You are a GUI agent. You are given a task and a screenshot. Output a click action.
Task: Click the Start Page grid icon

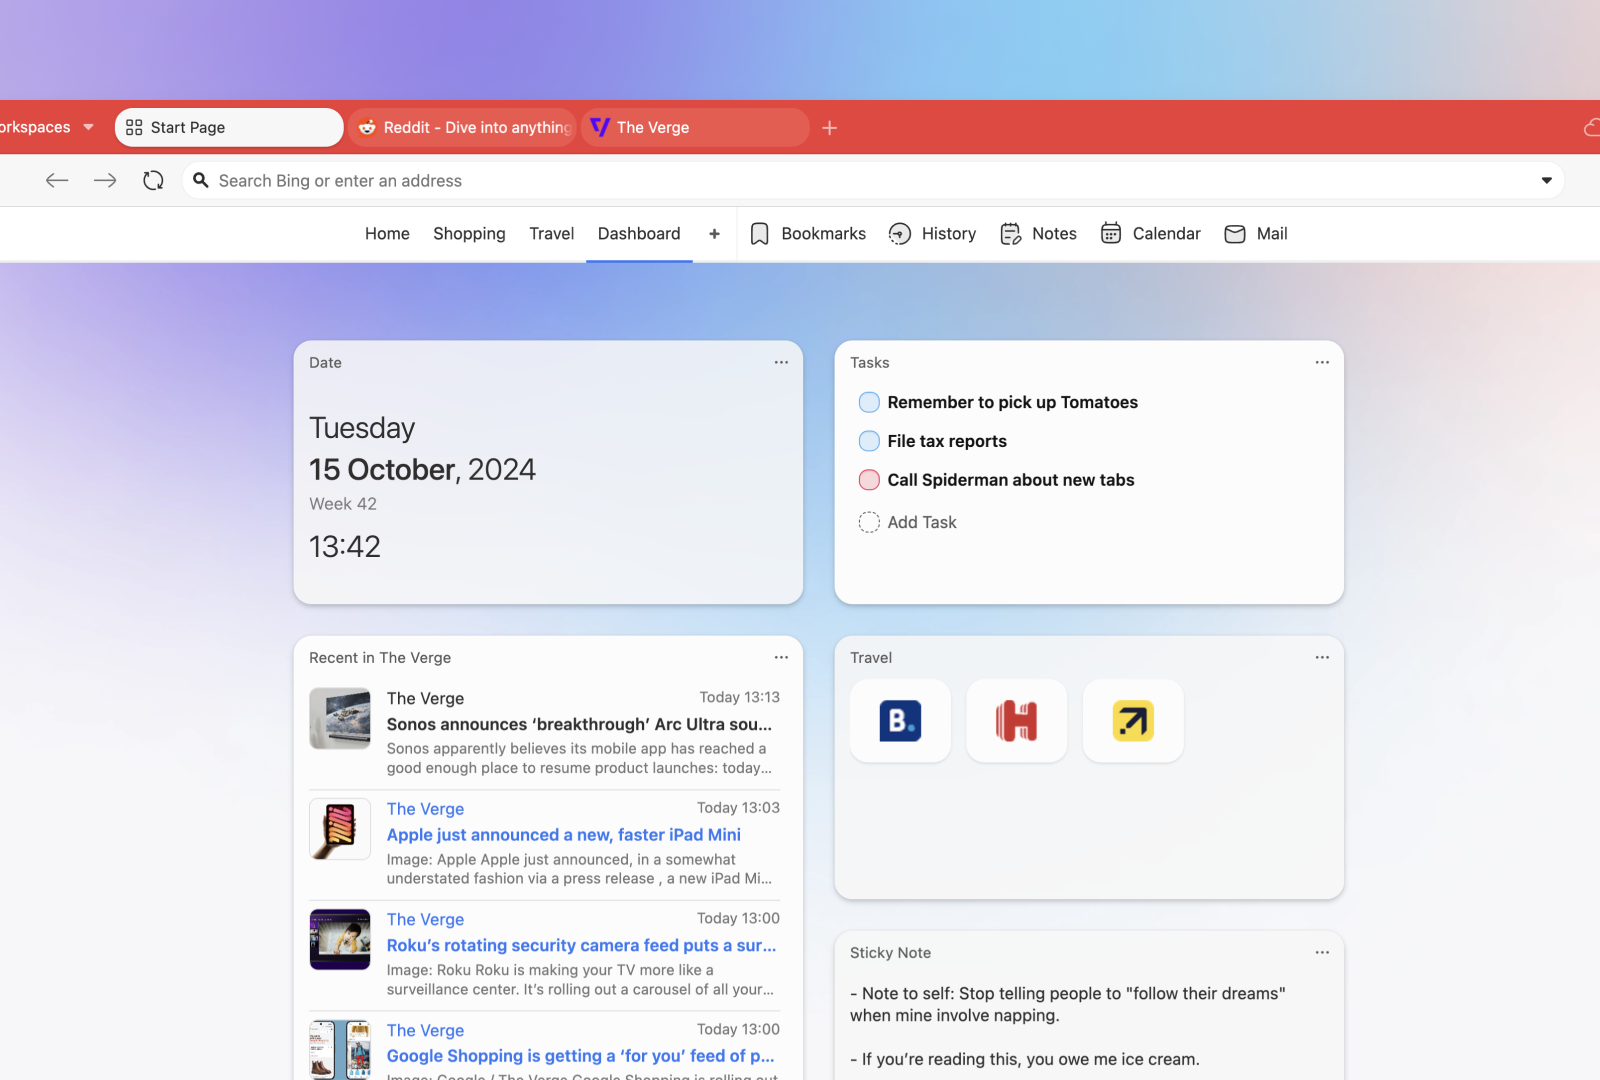134,127
